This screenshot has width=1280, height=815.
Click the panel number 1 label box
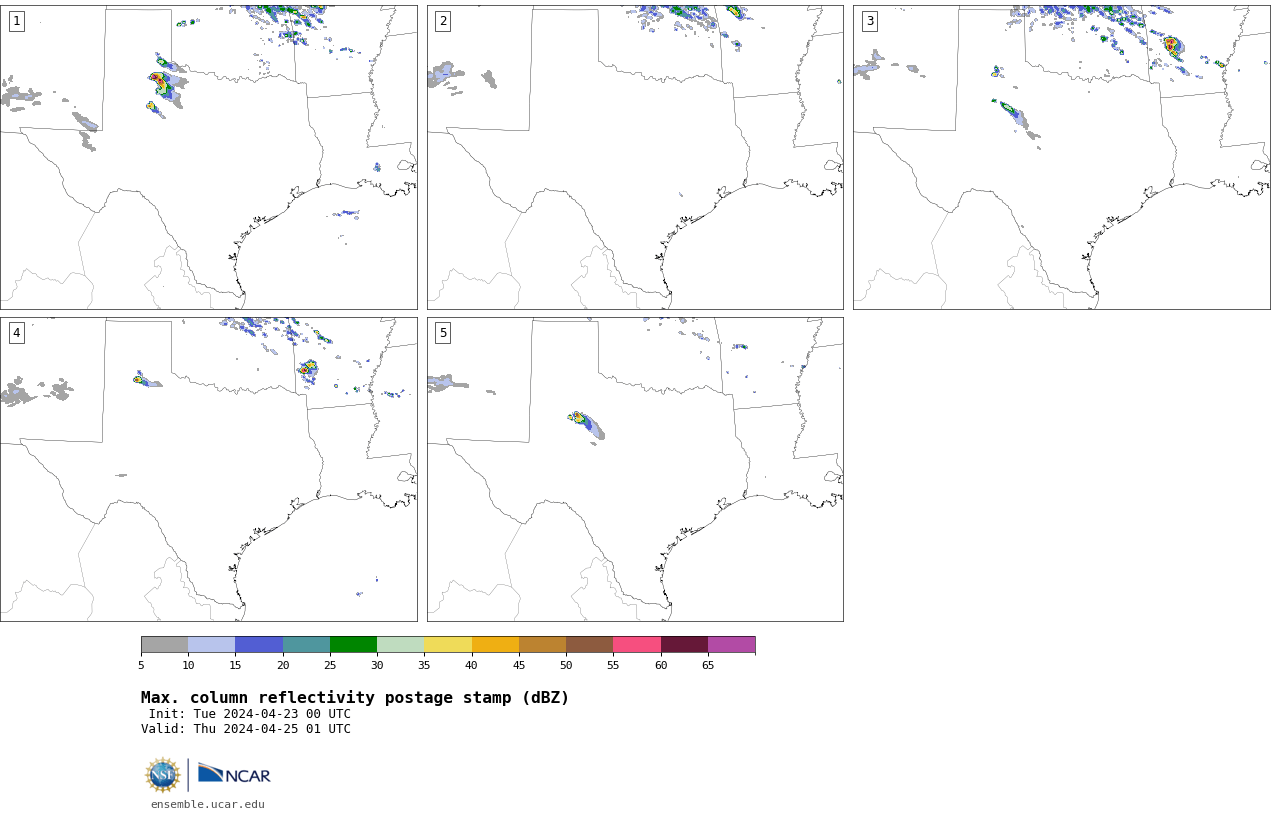point(16,21)
